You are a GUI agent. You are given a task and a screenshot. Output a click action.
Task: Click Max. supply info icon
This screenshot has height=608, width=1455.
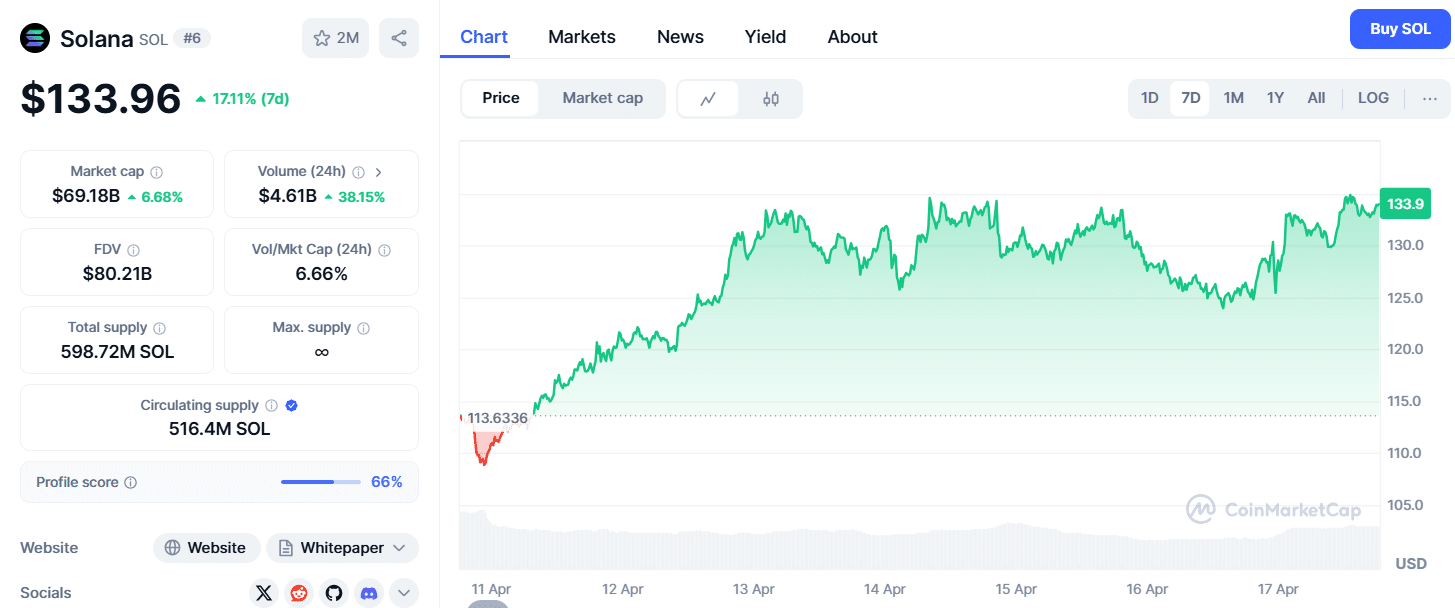[364, 328]
